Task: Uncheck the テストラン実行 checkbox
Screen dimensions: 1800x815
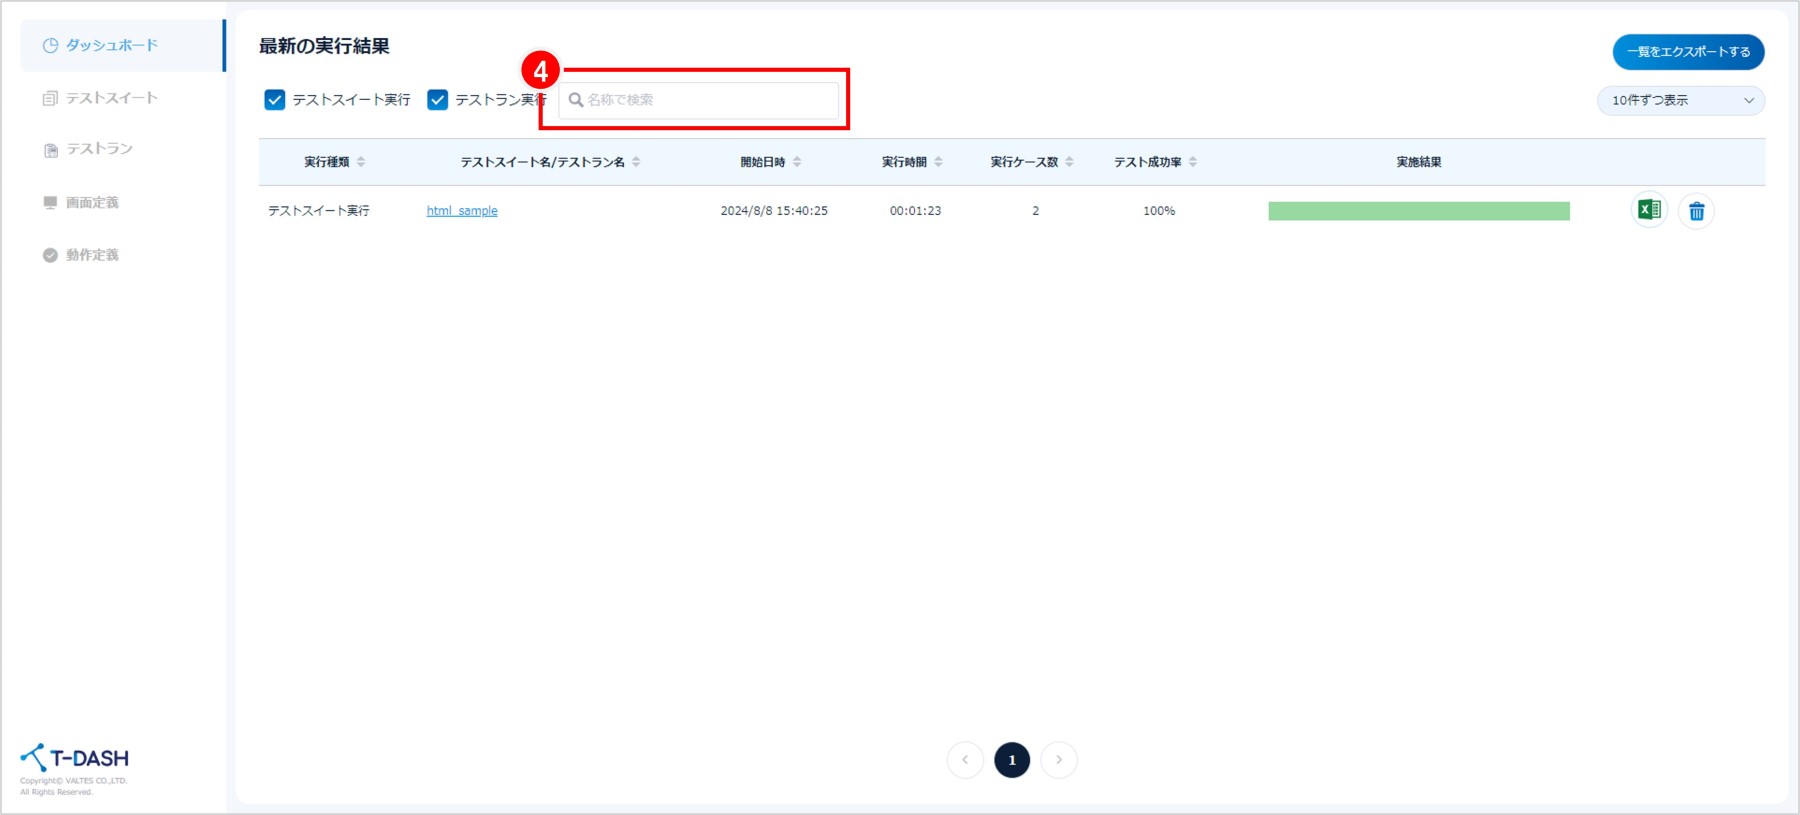Action: [x=438, y=100]
